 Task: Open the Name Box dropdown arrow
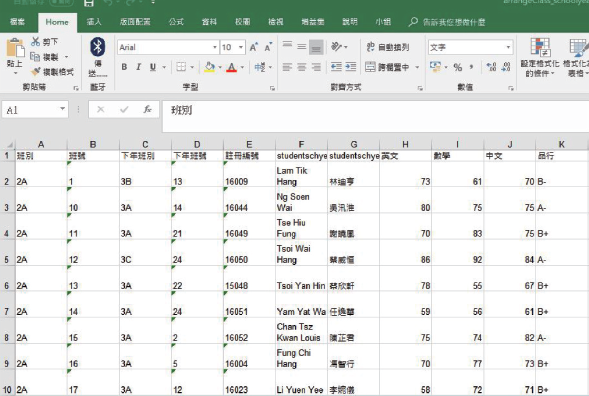(63, 109)
